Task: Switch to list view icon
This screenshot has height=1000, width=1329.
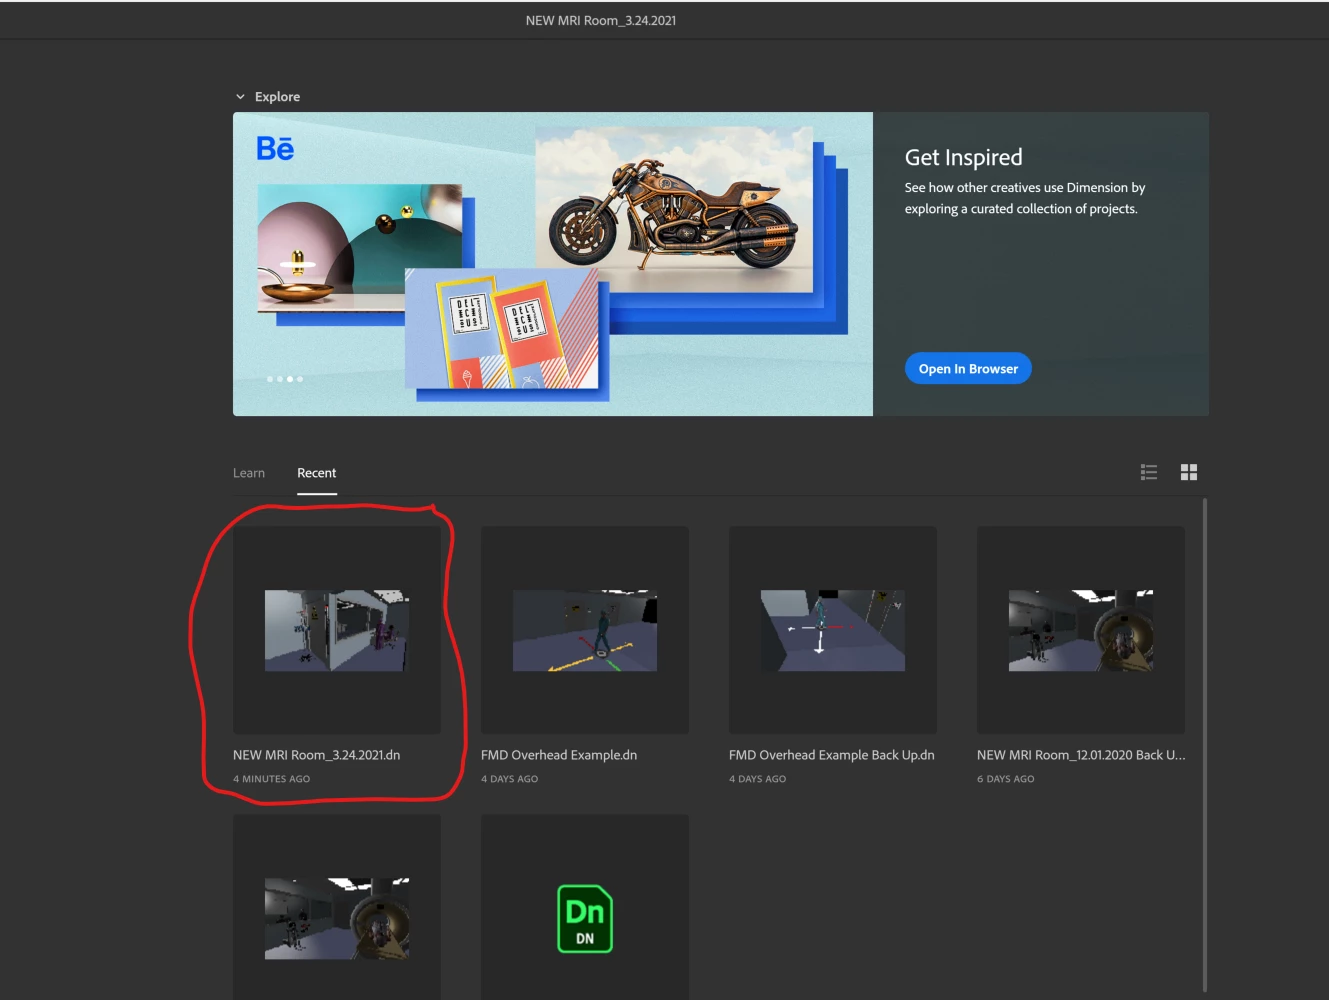Action: click(x=1149, y=472)
